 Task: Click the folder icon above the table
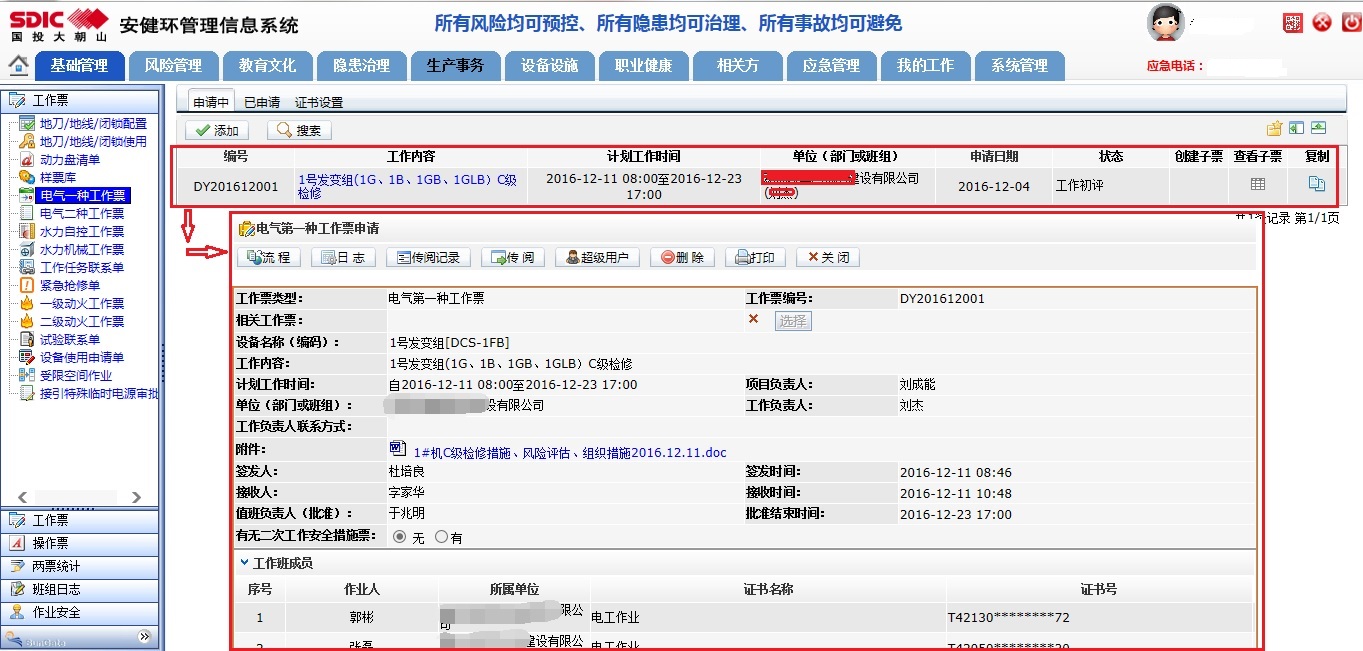click(x=1274, y=129)
